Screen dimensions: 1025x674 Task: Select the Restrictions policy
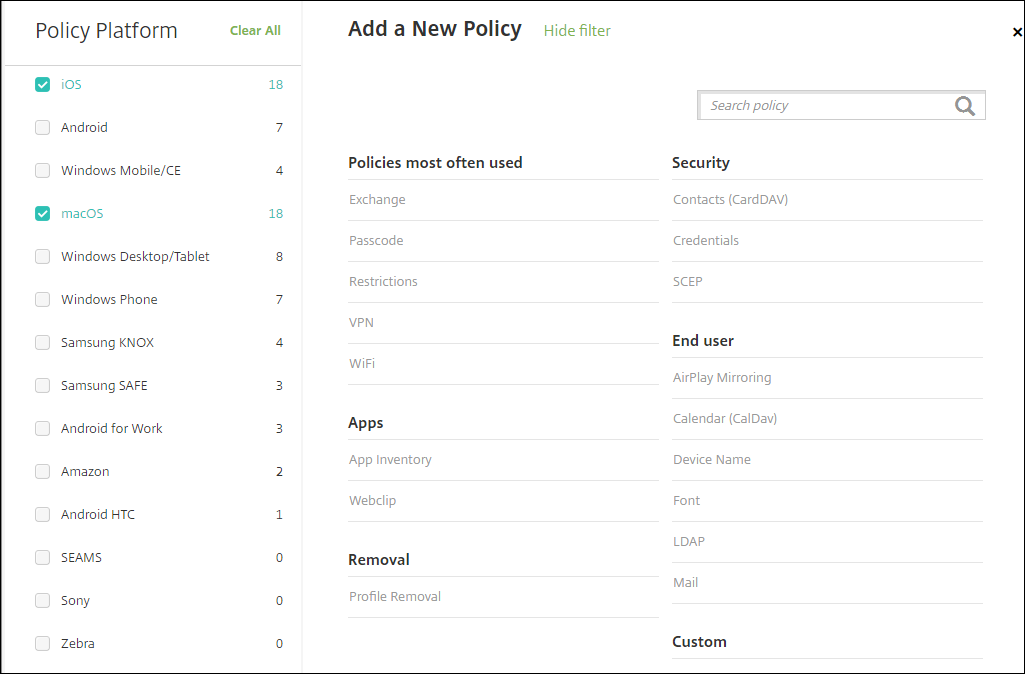coord(383,282)
